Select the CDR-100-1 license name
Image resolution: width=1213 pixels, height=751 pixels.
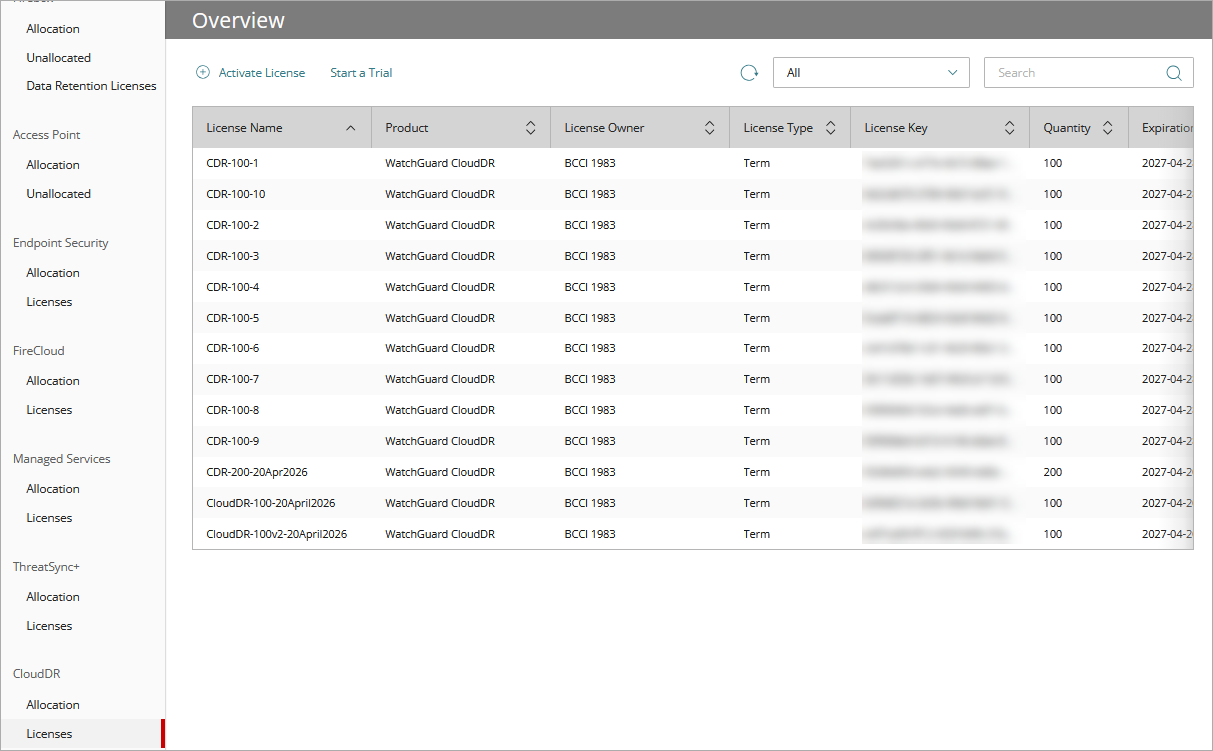pyautogui.click(x=232, y=163)
